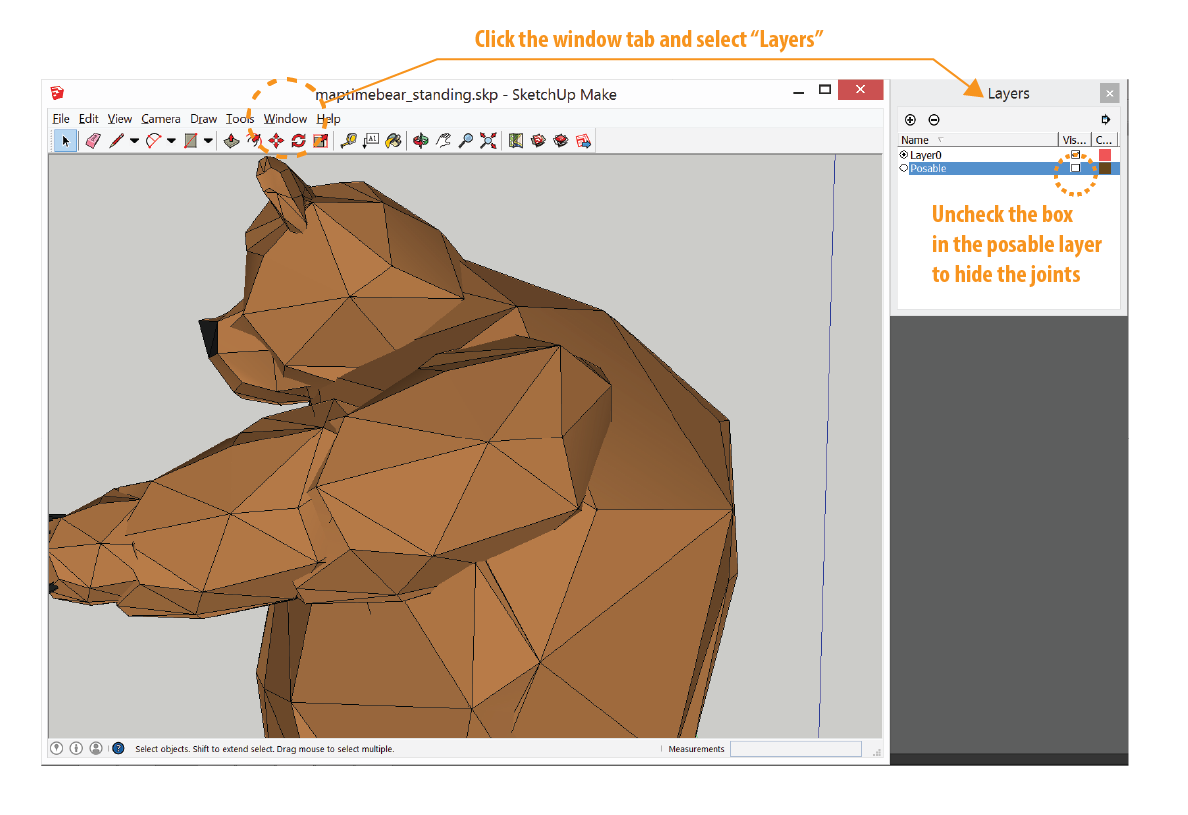The image size is (1188, 815).
Task: Set Posable as the active layer
Action: [903, 168]
